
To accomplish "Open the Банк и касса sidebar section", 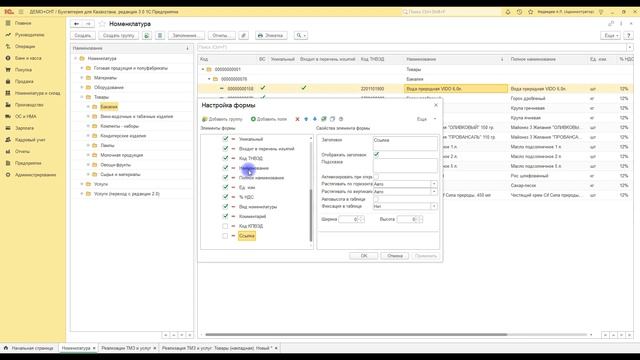I will coord(28,58).
